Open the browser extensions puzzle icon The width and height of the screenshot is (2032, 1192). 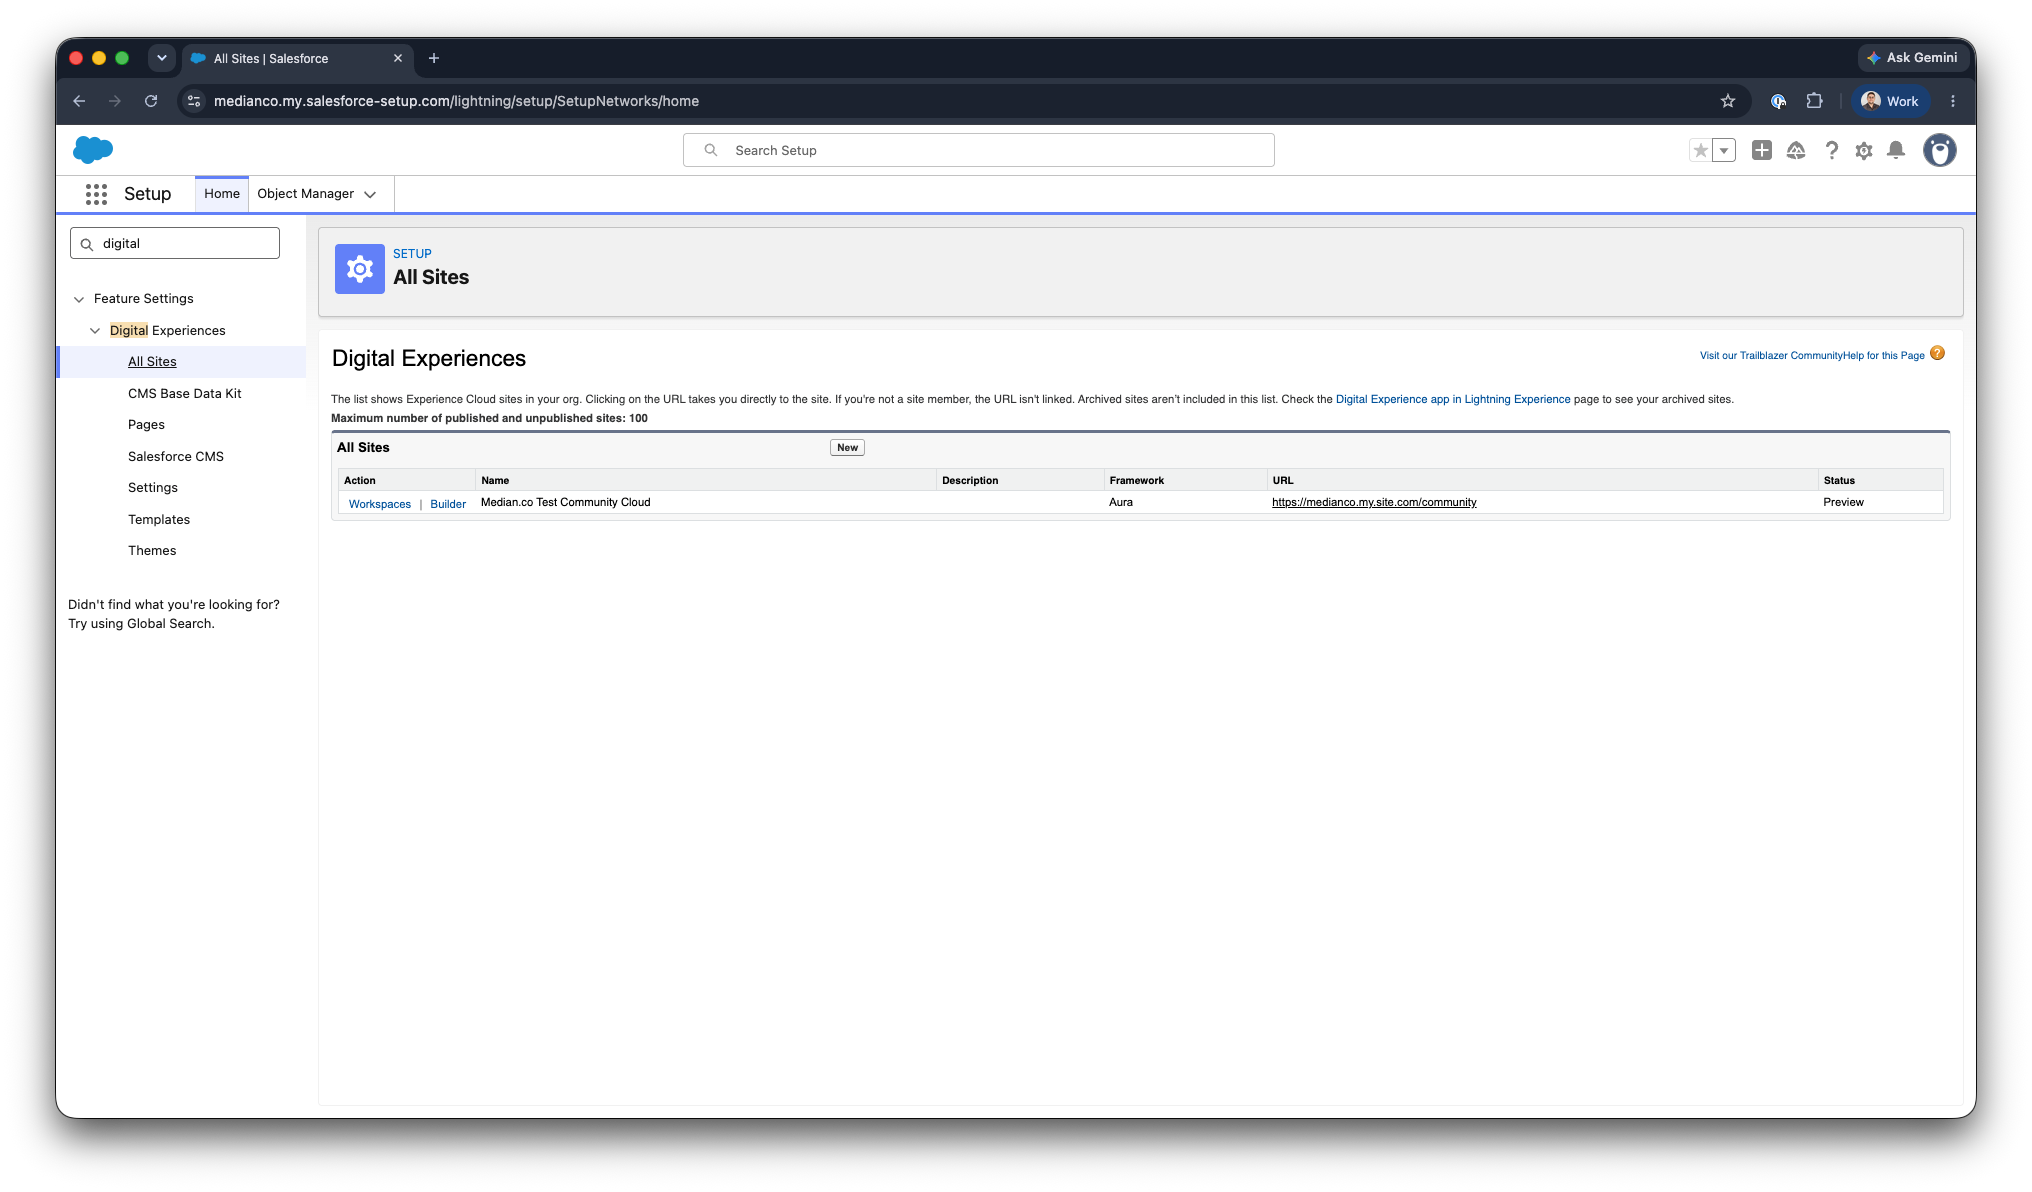click(1815, 101)
